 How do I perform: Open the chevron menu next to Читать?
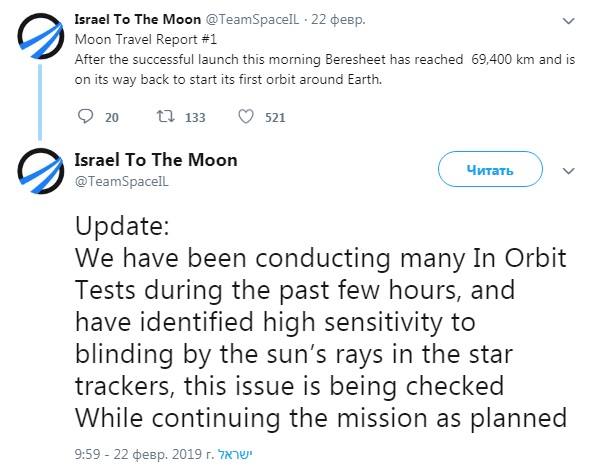point(569,171)
